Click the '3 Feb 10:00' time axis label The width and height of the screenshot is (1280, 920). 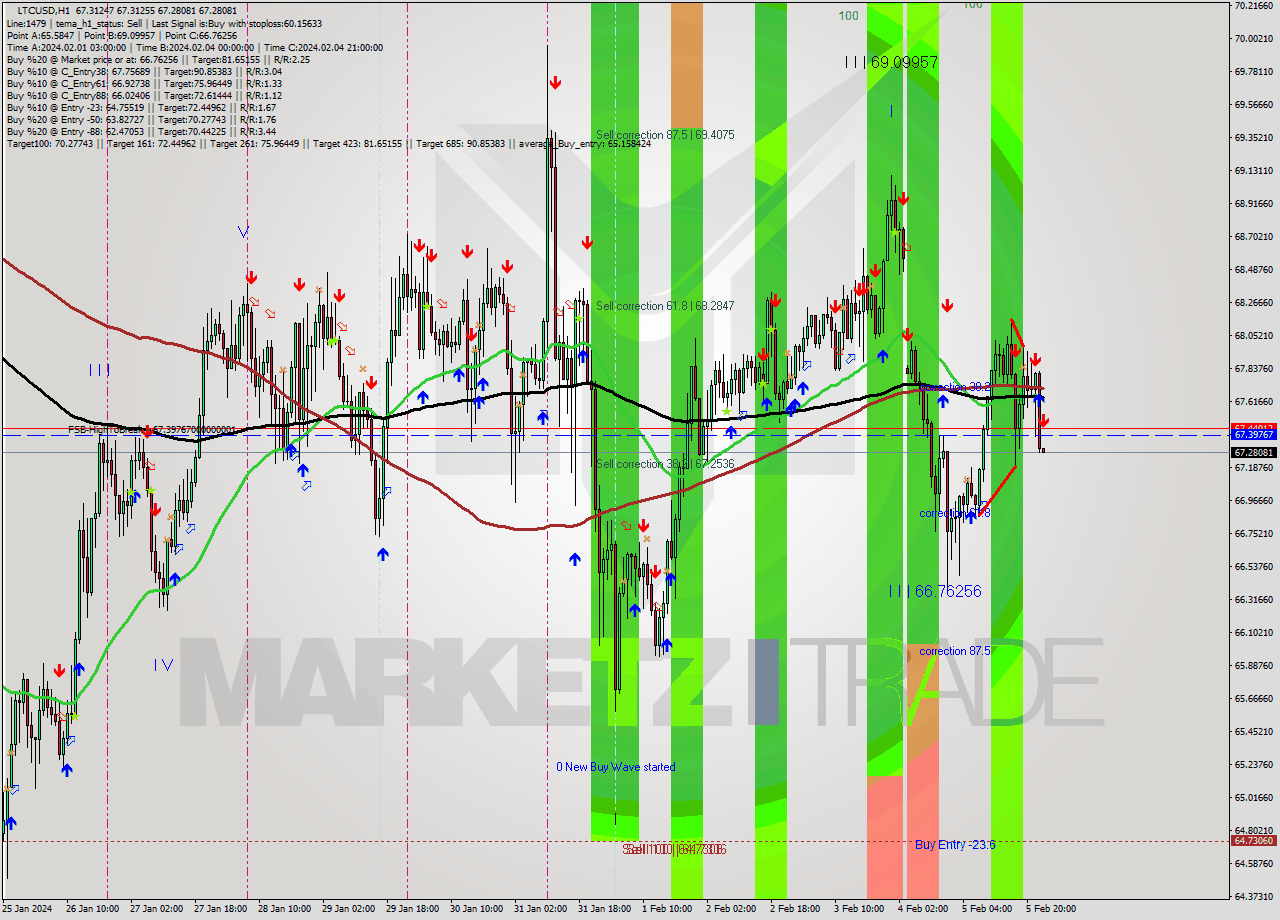(859, 909)
